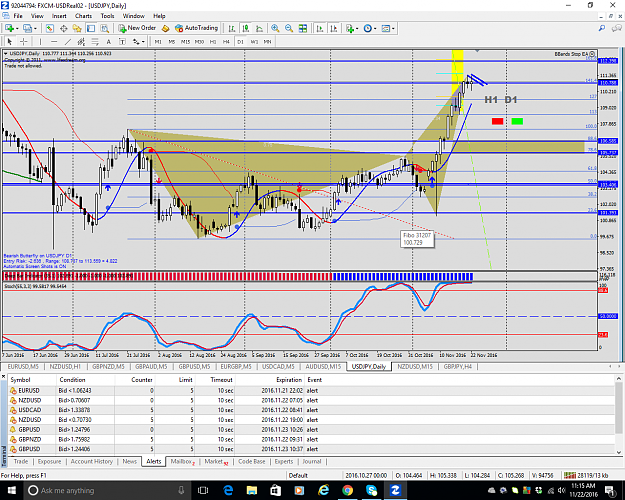The image size is (625, 500).
Task: Draw a vertical line tool
Action: 40,41
